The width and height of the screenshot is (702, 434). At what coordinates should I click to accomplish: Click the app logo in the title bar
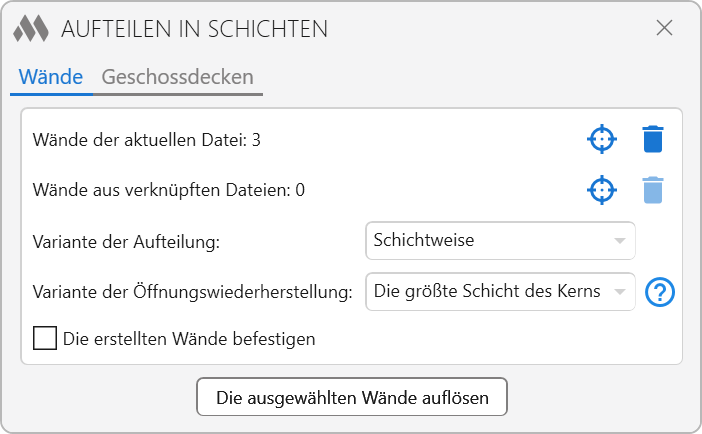coord(31,28)
